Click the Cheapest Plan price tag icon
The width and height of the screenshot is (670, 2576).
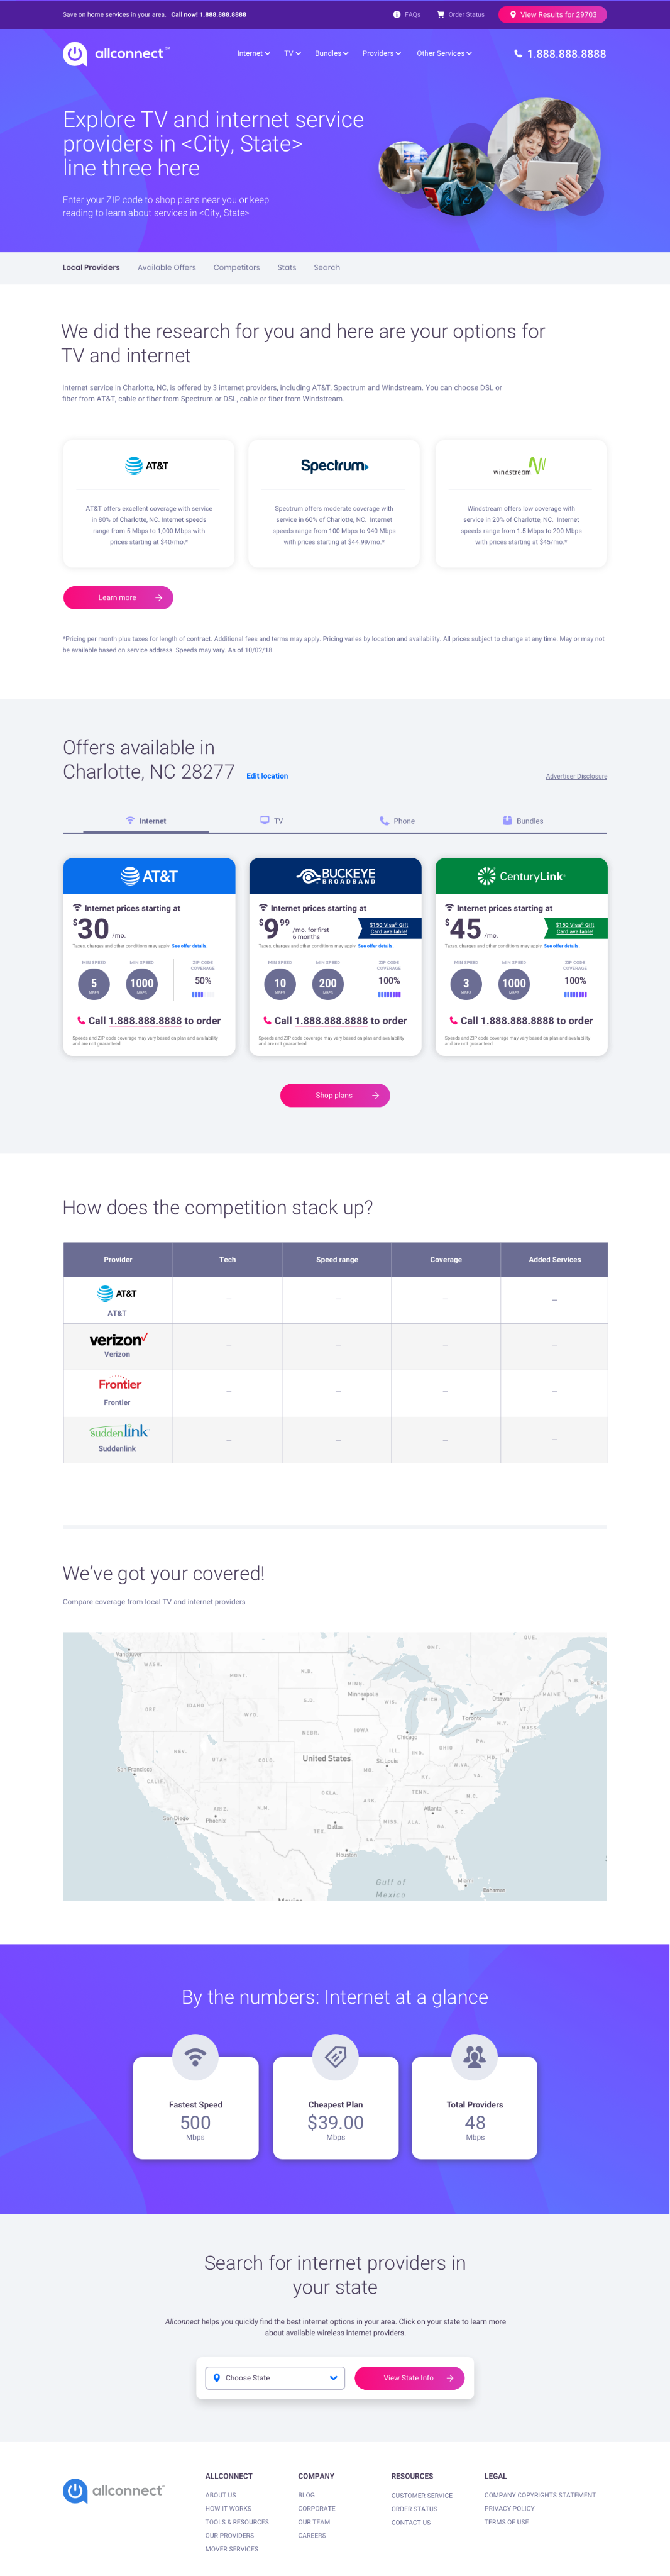coord(335,2057)
